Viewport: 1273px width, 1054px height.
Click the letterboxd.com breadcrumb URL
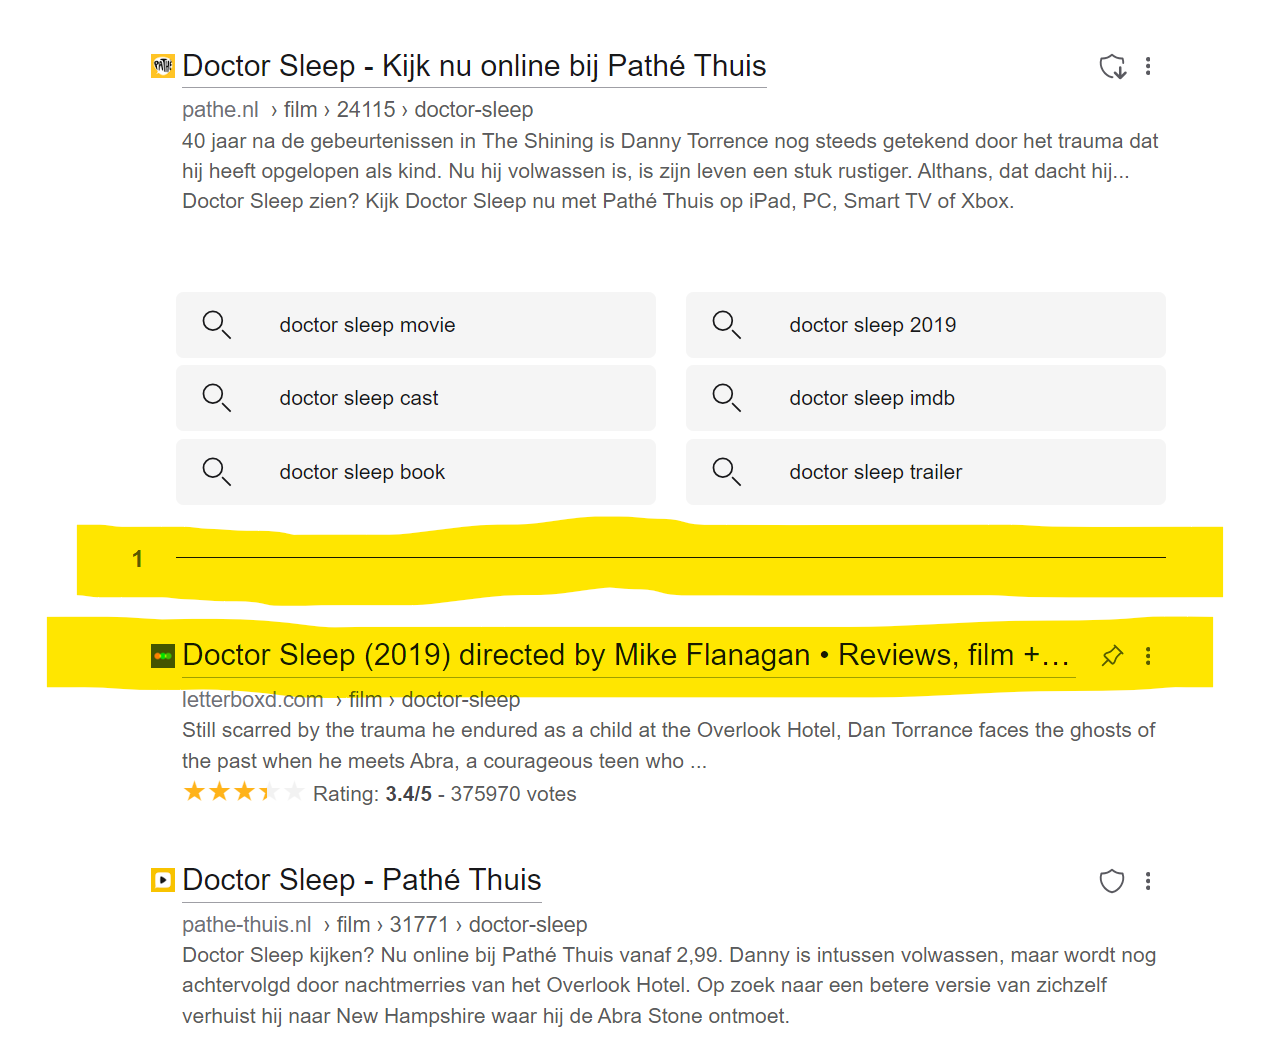click(252, 700)
